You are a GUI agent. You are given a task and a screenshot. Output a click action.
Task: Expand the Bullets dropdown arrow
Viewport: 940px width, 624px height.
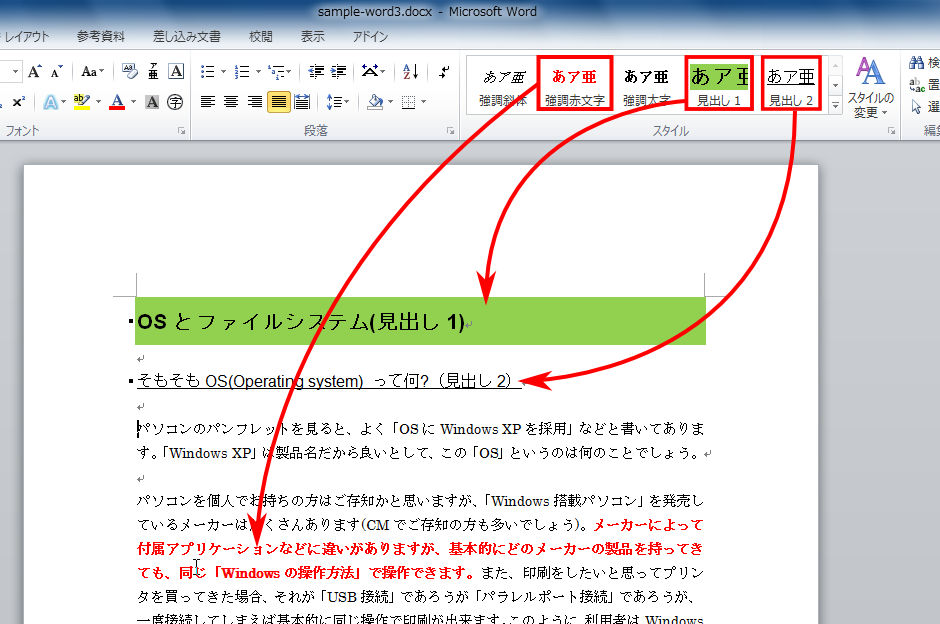point(224,72)
